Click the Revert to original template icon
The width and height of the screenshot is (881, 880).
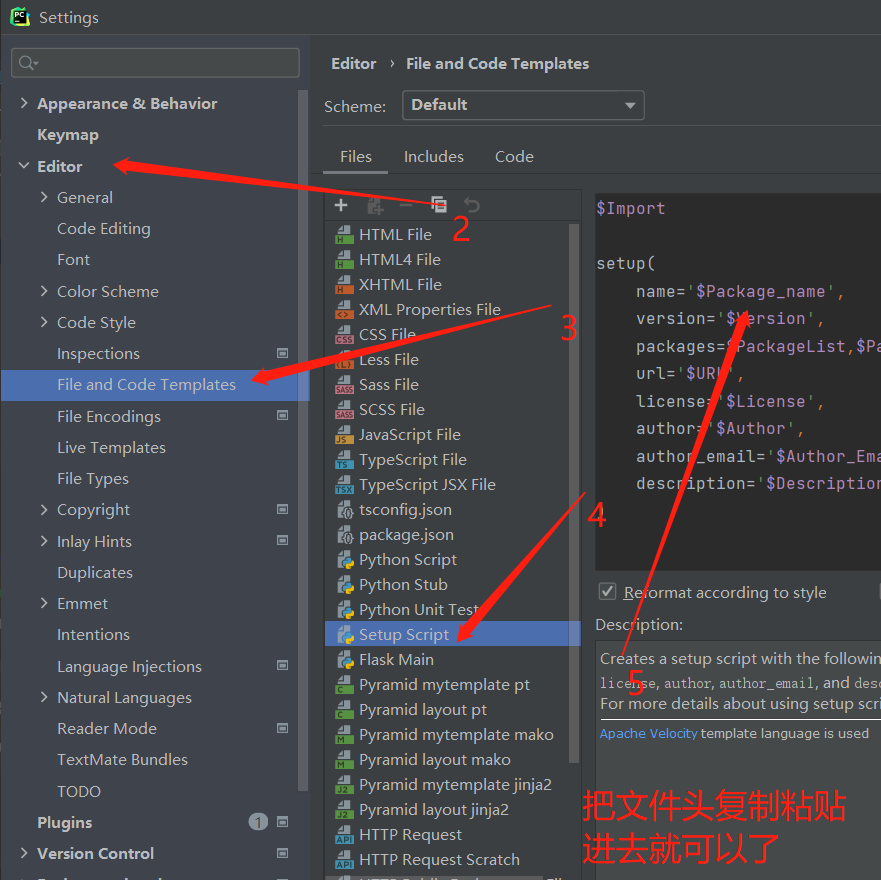(x=472, y=205)
